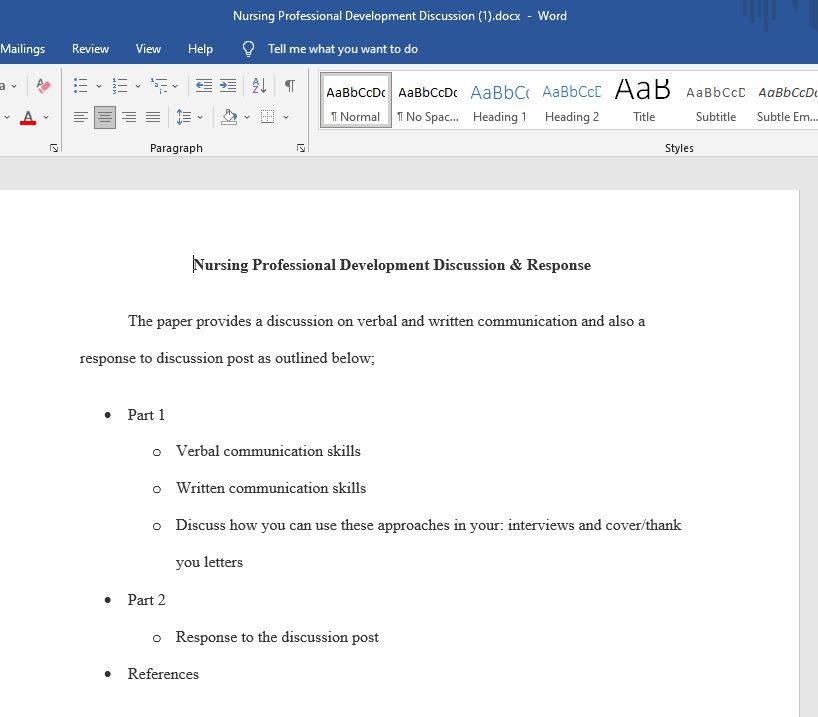Click the 'Written communication skills' sub-bullet
Image resolution: width=818 pixels, height=717 pixels.
tap(271, 488)
